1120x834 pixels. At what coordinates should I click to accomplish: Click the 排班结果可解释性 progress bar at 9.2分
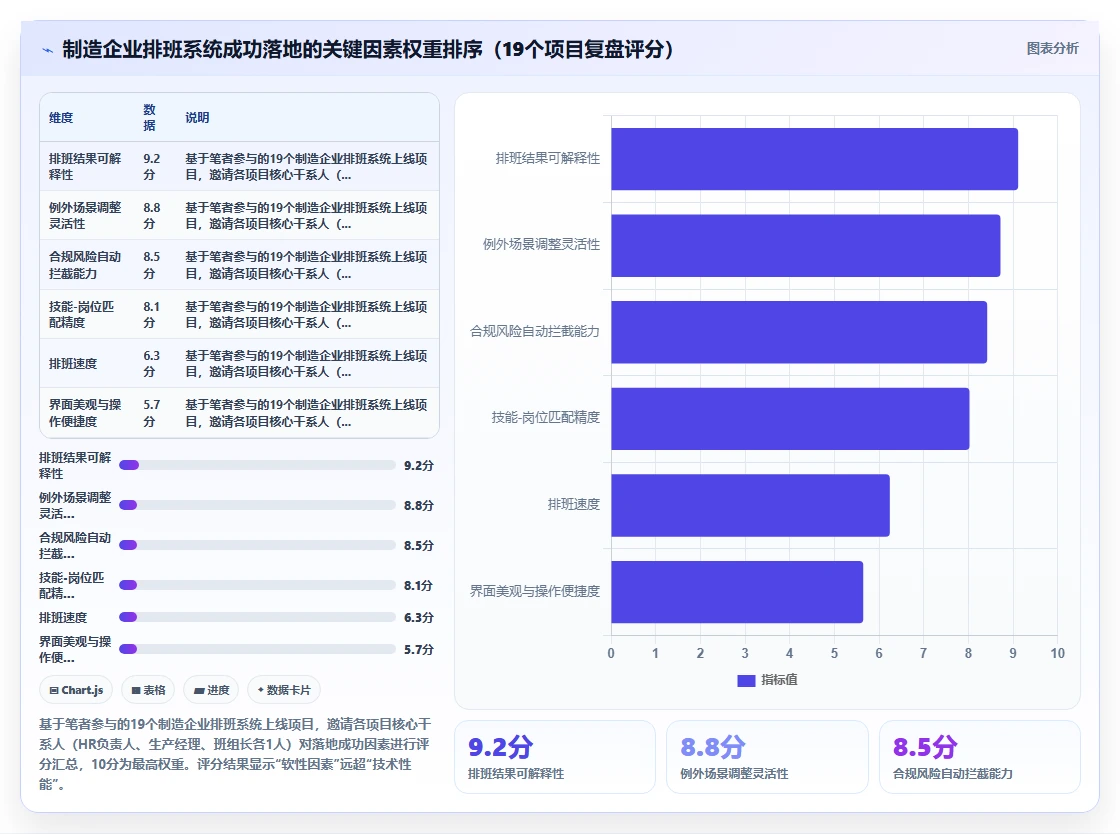pos(257,466)
